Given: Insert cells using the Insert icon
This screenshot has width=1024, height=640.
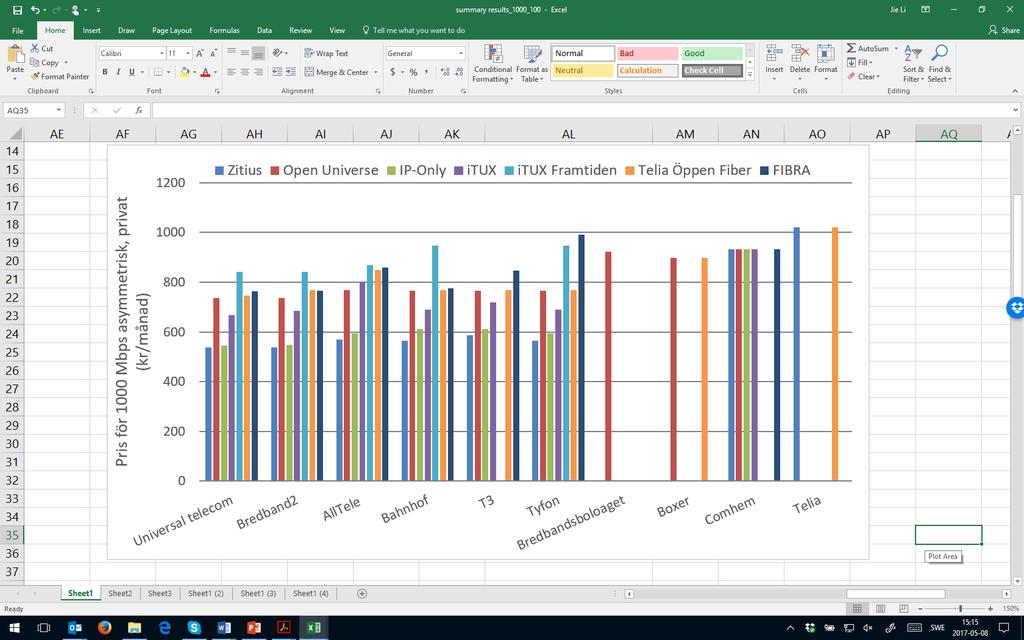Looking at the screenshot, I should click(x=774, y=54).
